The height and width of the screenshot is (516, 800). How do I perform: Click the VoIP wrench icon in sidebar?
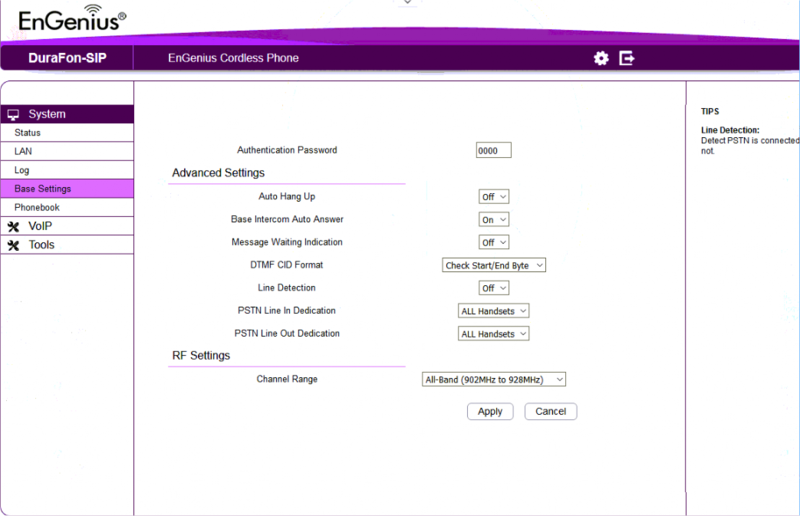[x=13, y=226]
